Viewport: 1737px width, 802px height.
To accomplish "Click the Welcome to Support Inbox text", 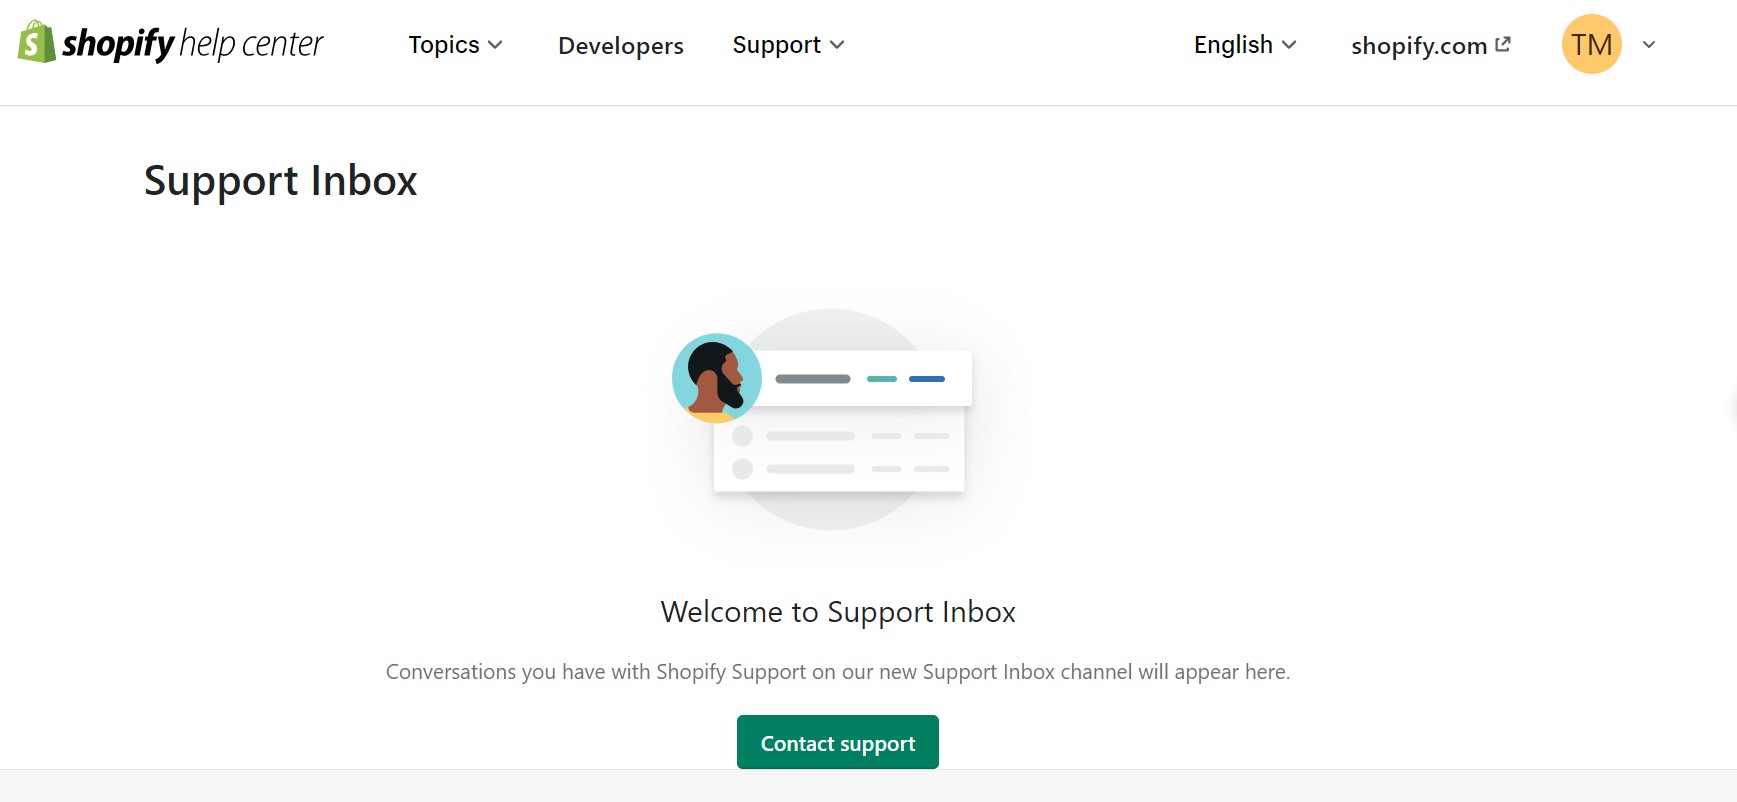I will pyautogui.click(x=838, y=612).
